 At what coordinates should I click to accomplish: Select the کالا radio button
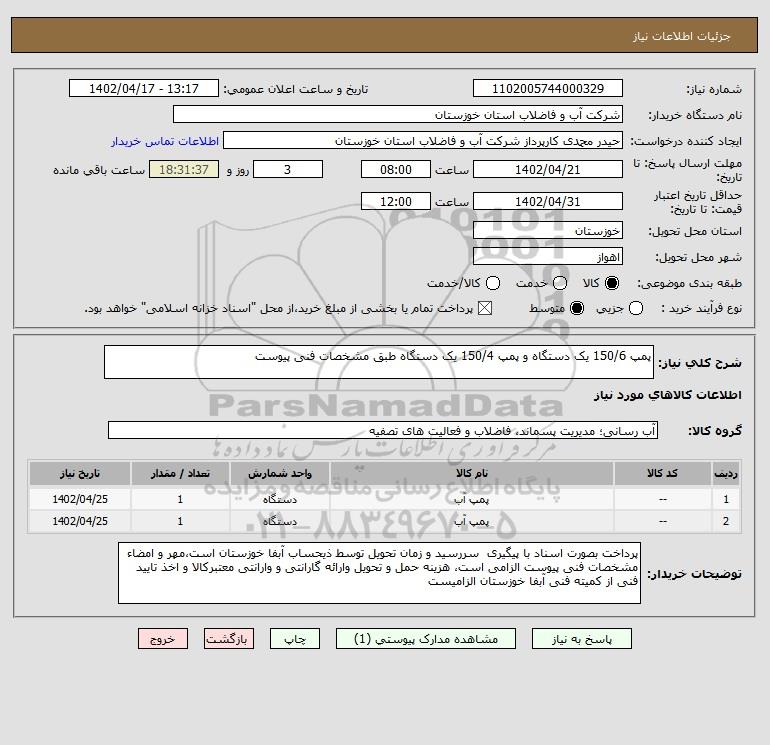[612, 283]
